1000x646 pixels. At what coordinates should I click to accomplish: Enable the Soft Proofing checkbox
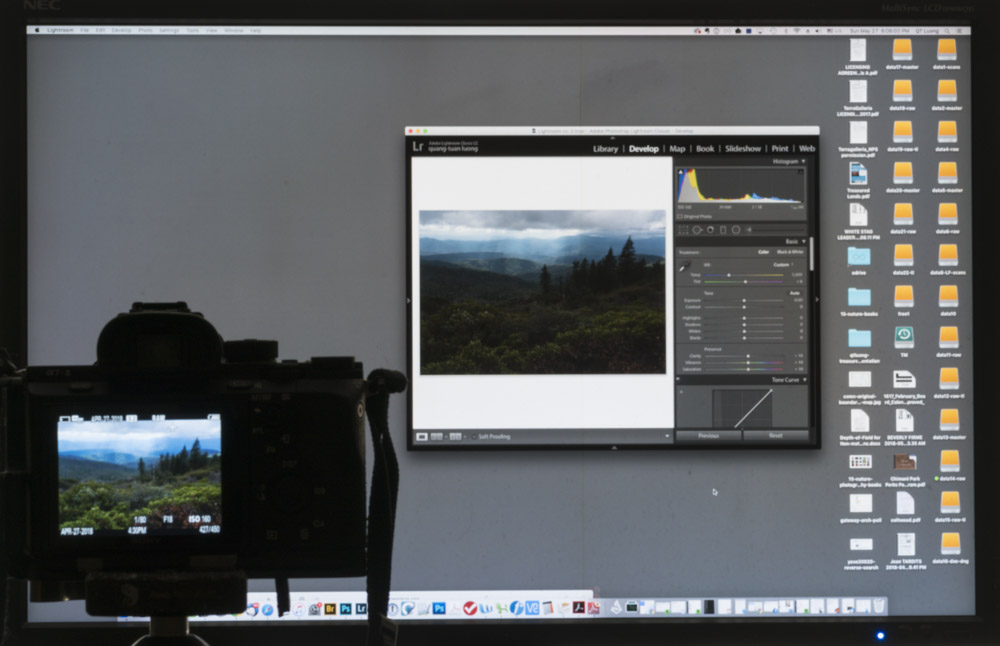coord(474,437)
